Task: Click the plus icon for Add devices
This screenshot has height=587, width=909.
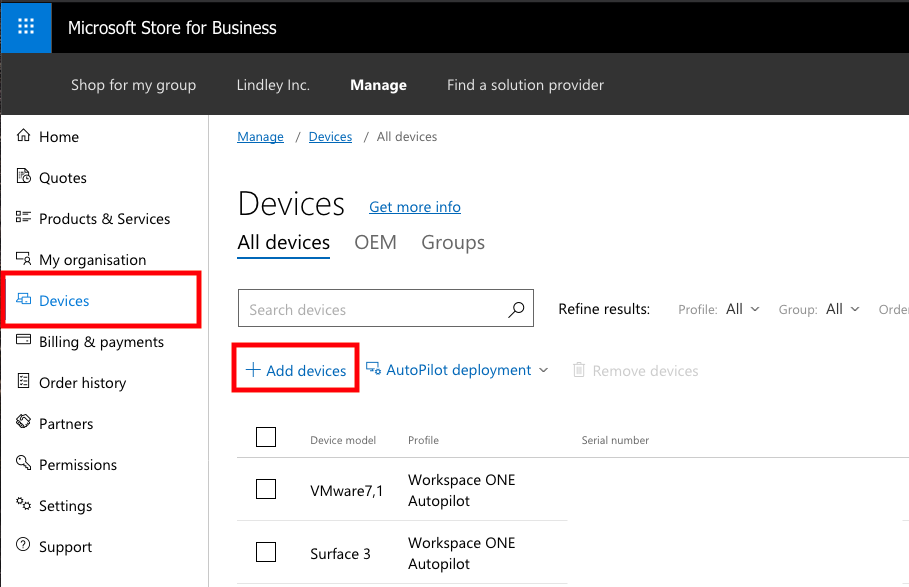Action: coord(253,370)
